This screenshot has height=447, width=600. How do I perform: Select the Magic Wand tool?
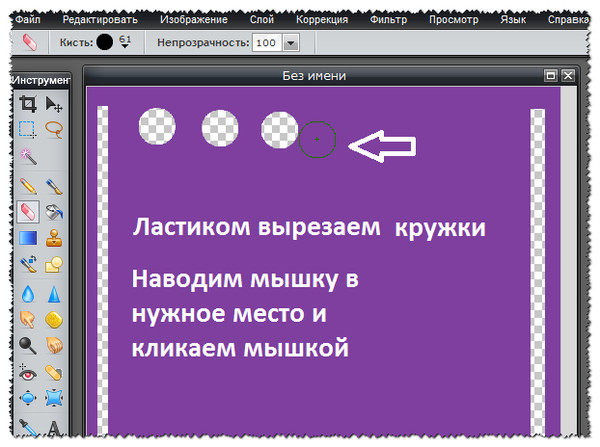pyautogui.click(x=28, y=156)
